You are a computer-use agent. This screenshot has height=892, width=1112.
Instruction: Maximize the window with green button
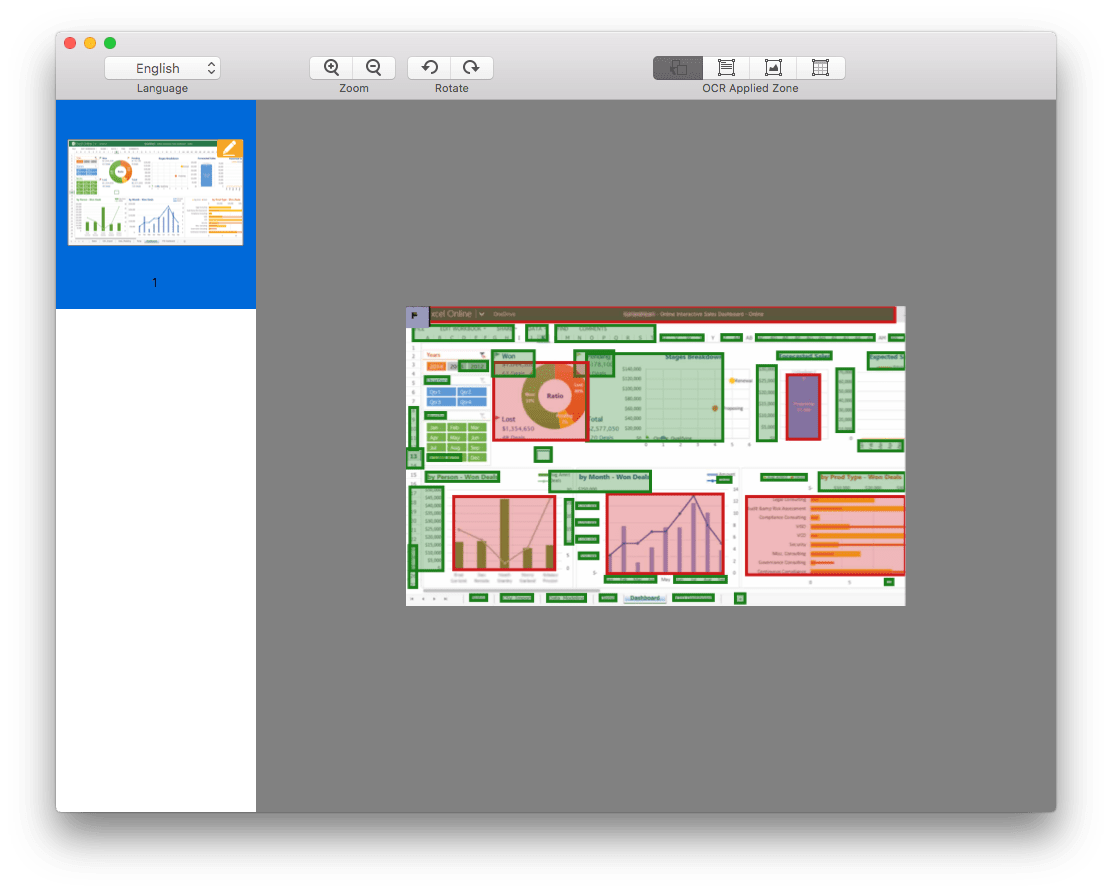coord(110,43)
